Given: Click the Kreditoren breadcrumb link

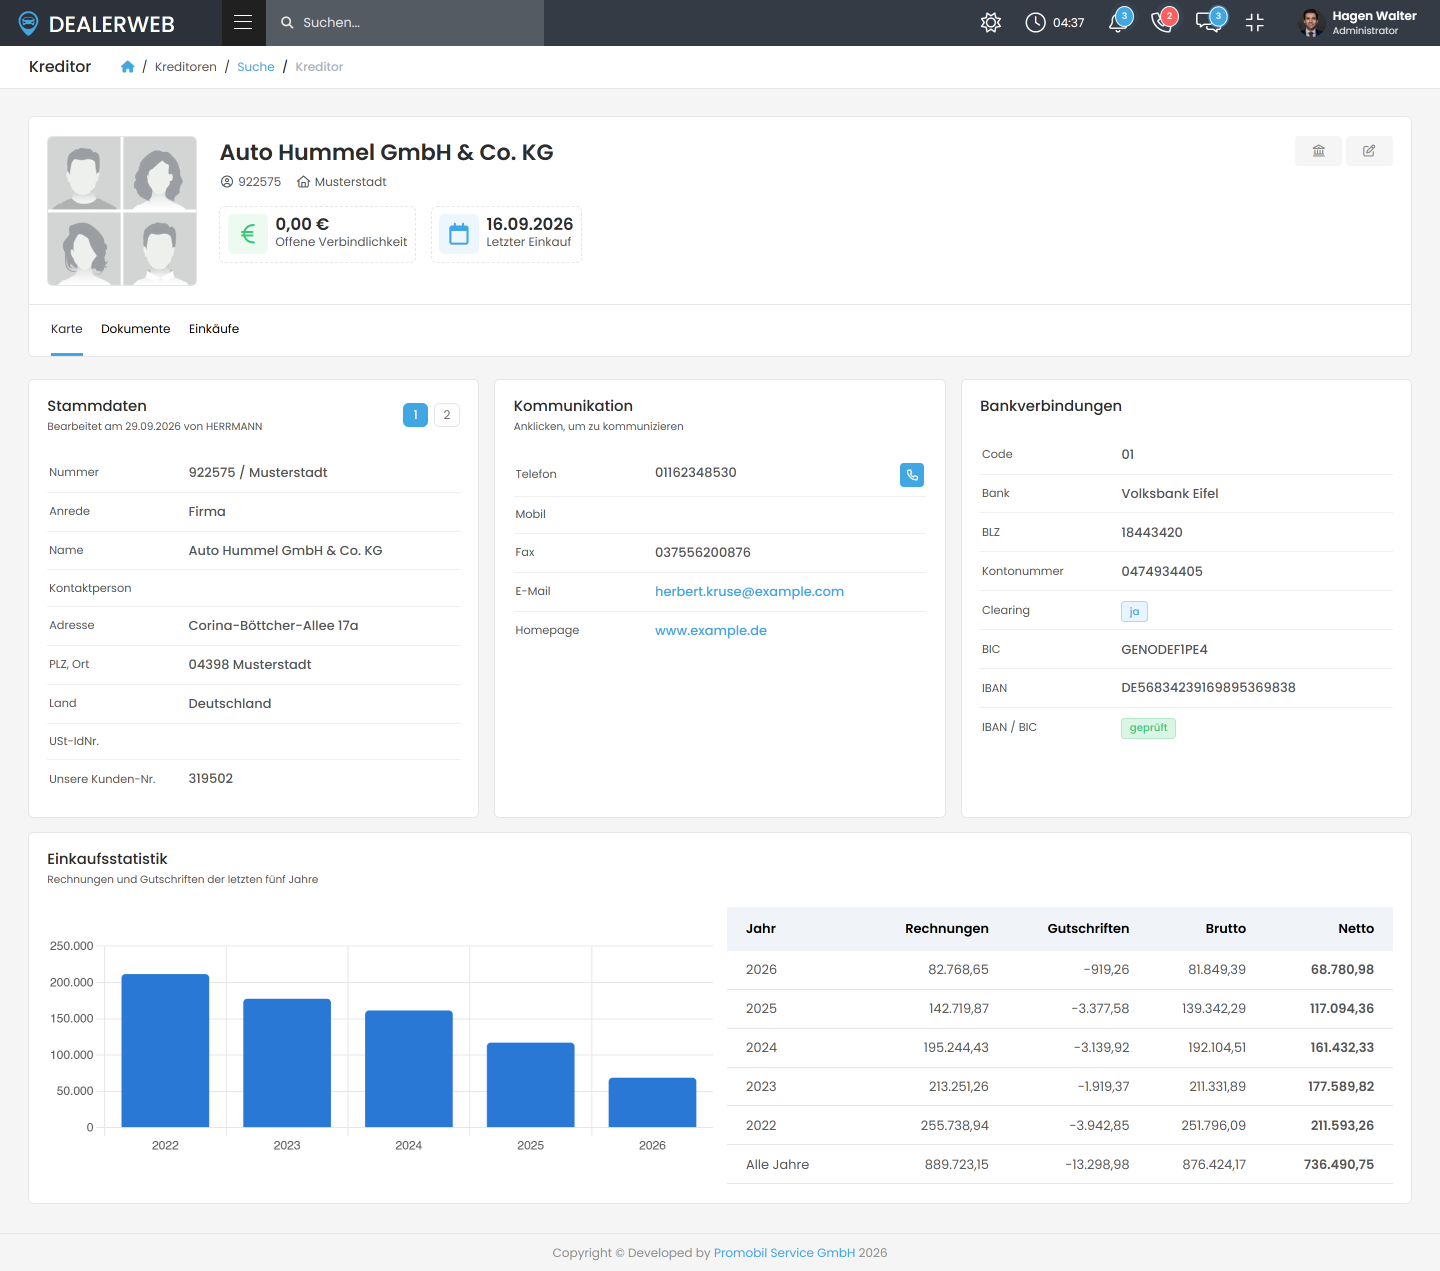Looking at the screenshot, I should [186, 67].
